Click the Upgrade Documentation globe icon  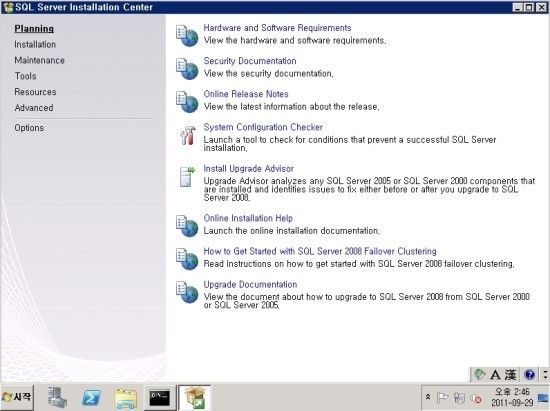click(187, 292)
